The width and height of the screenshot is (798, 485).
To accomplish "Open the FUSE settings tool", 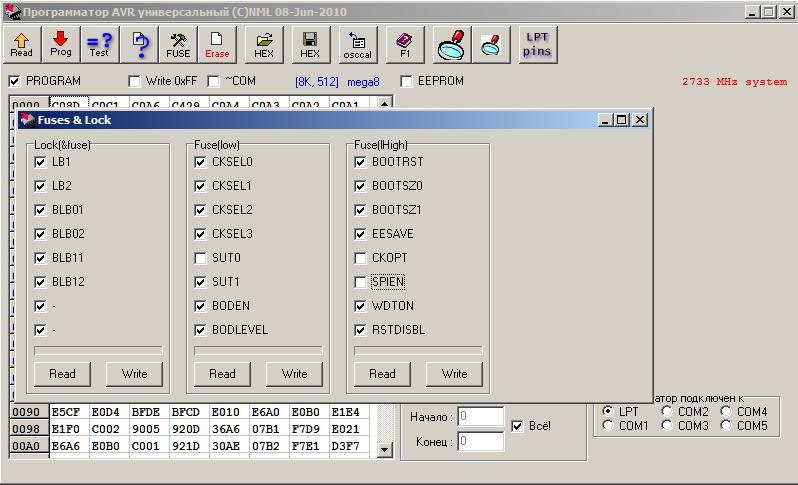I will pos(178,44).
